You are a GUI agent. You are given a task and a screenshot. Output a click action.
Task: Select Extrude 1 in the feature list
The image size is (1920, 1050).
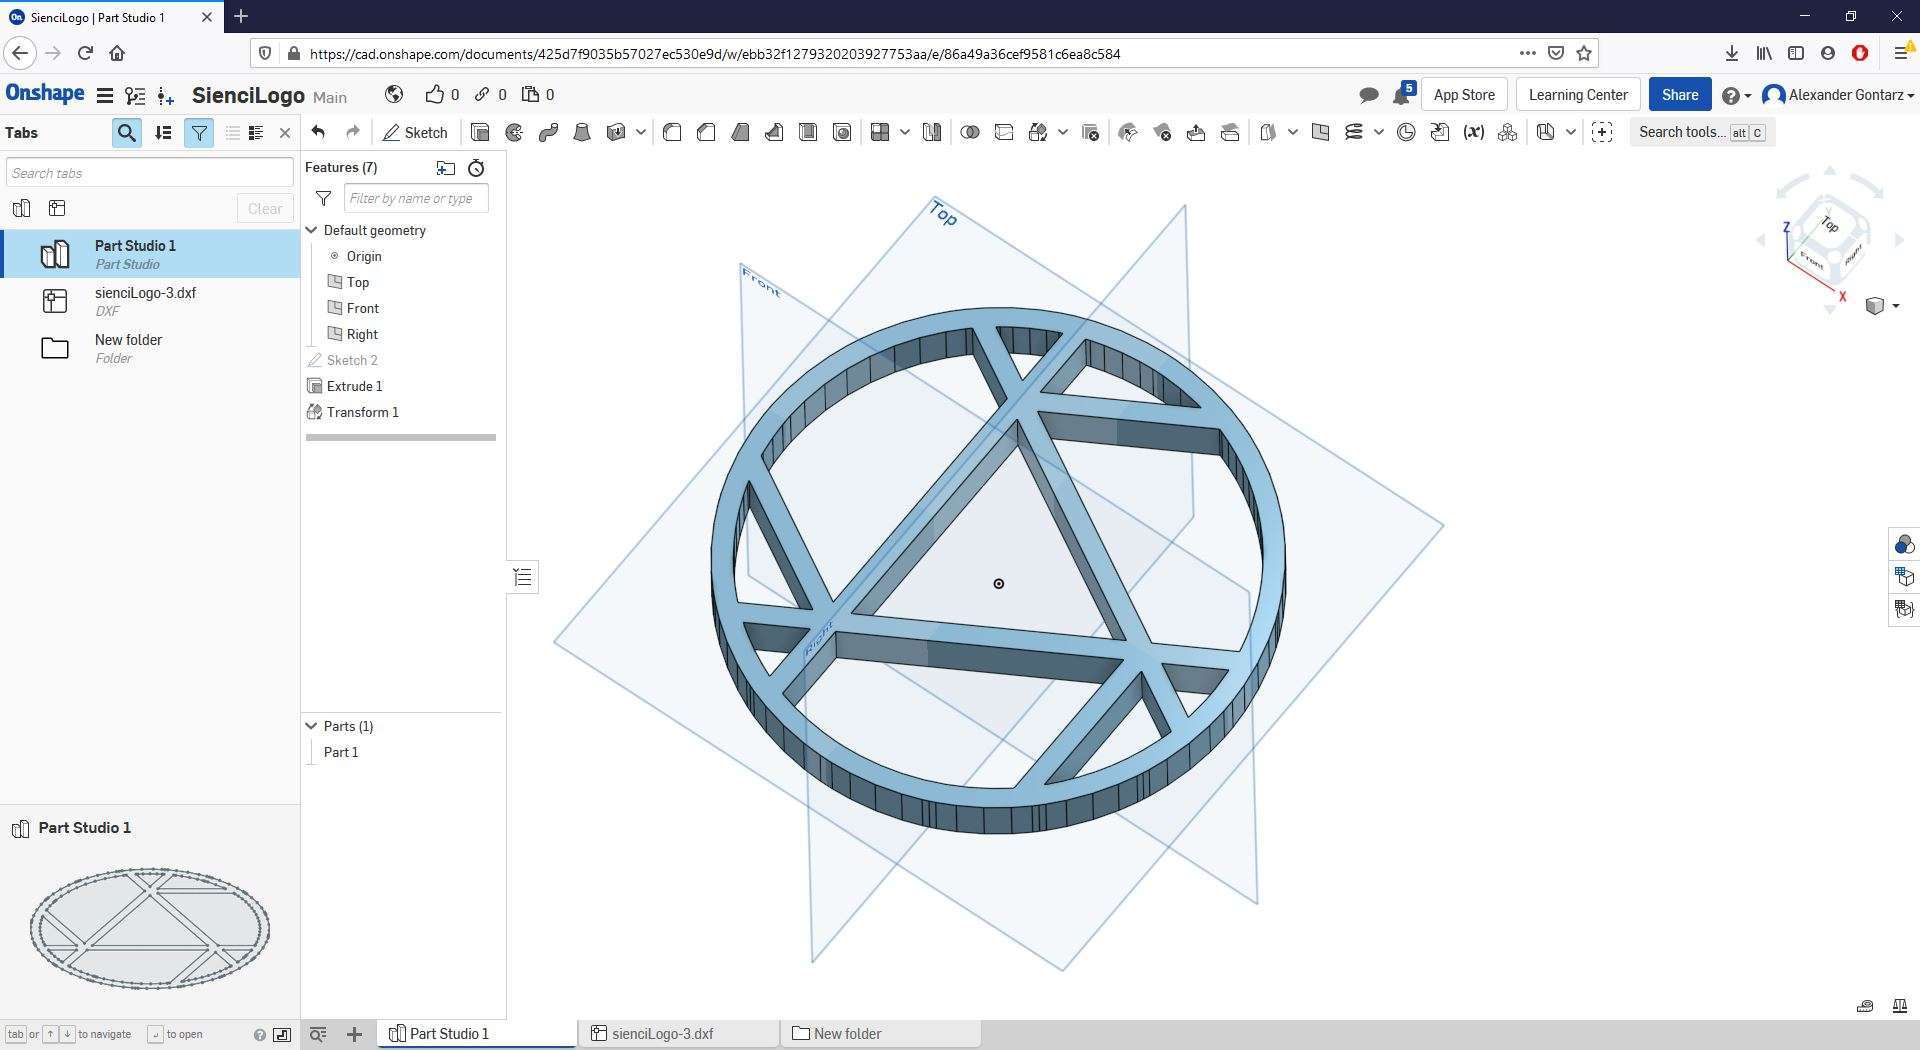pos(354,386)
